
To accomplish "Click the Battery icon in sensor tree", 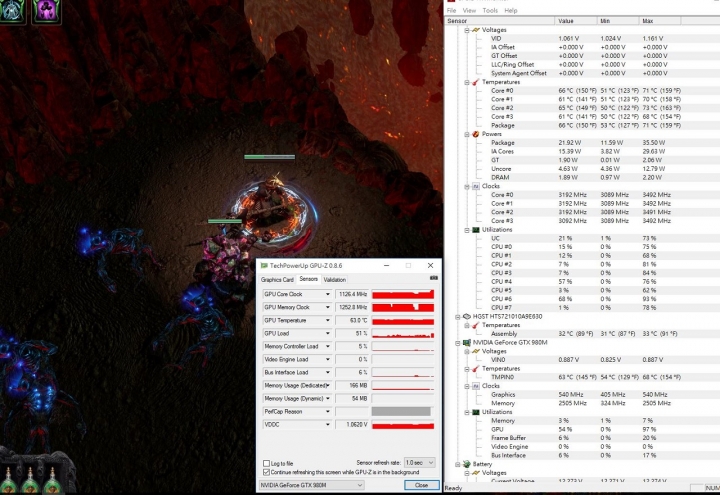I will tap(467, 464).
